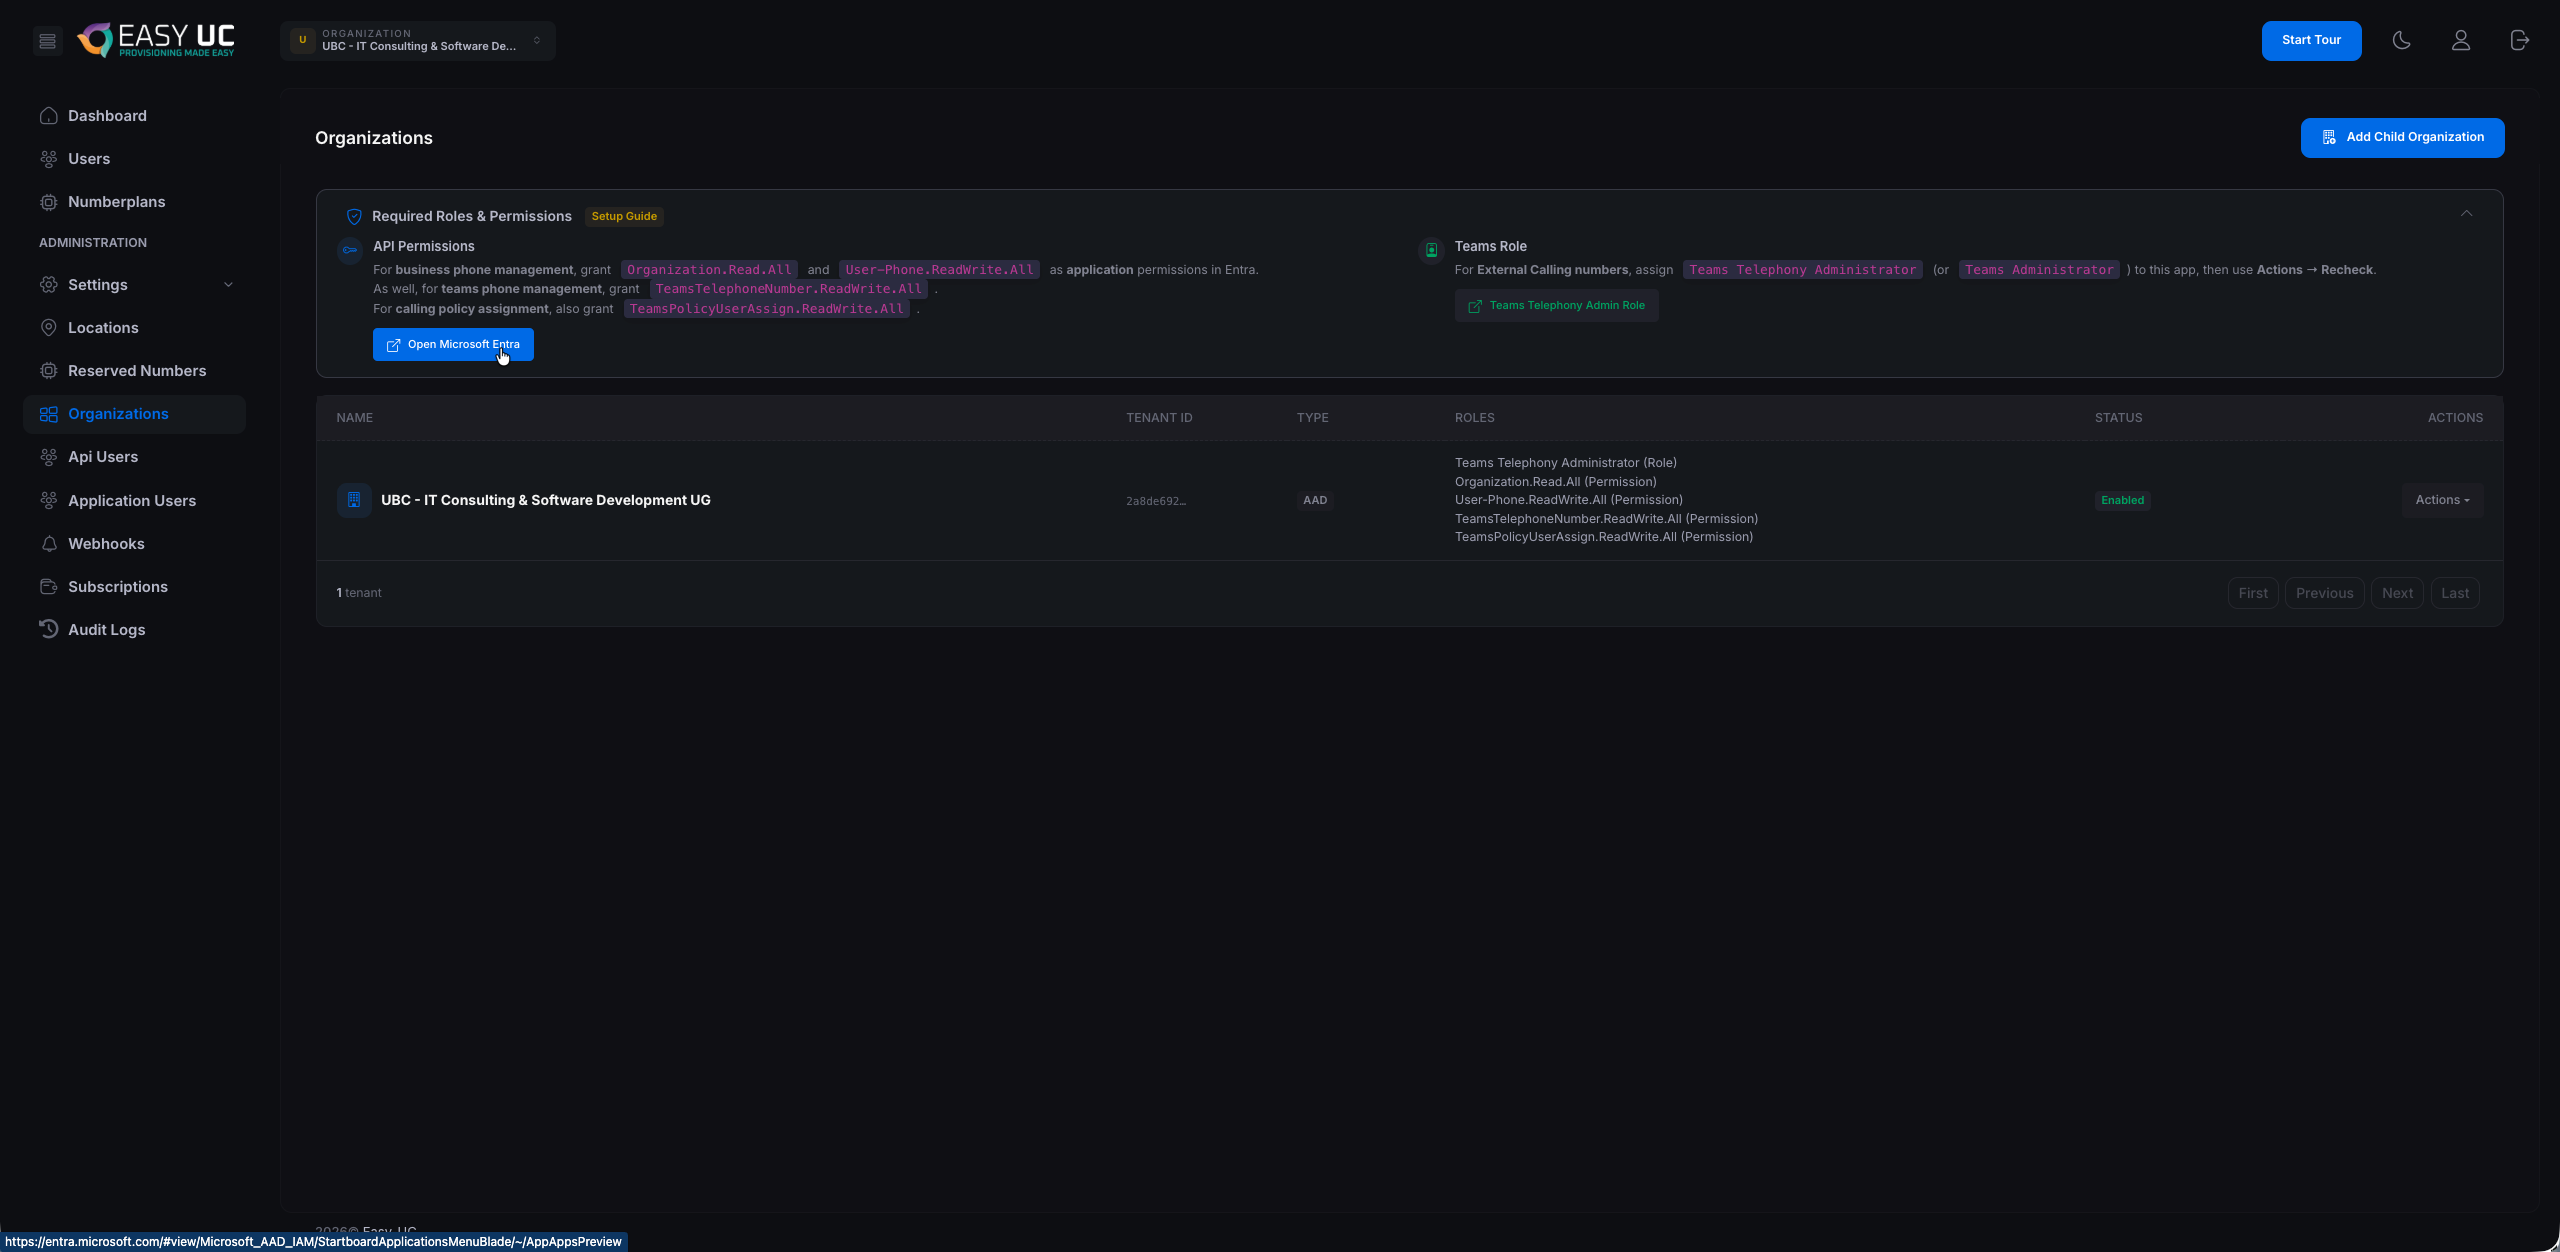Click Add Child Organization button
The height and width of the screenshot is (1252, 2560).
point(2403,138)
